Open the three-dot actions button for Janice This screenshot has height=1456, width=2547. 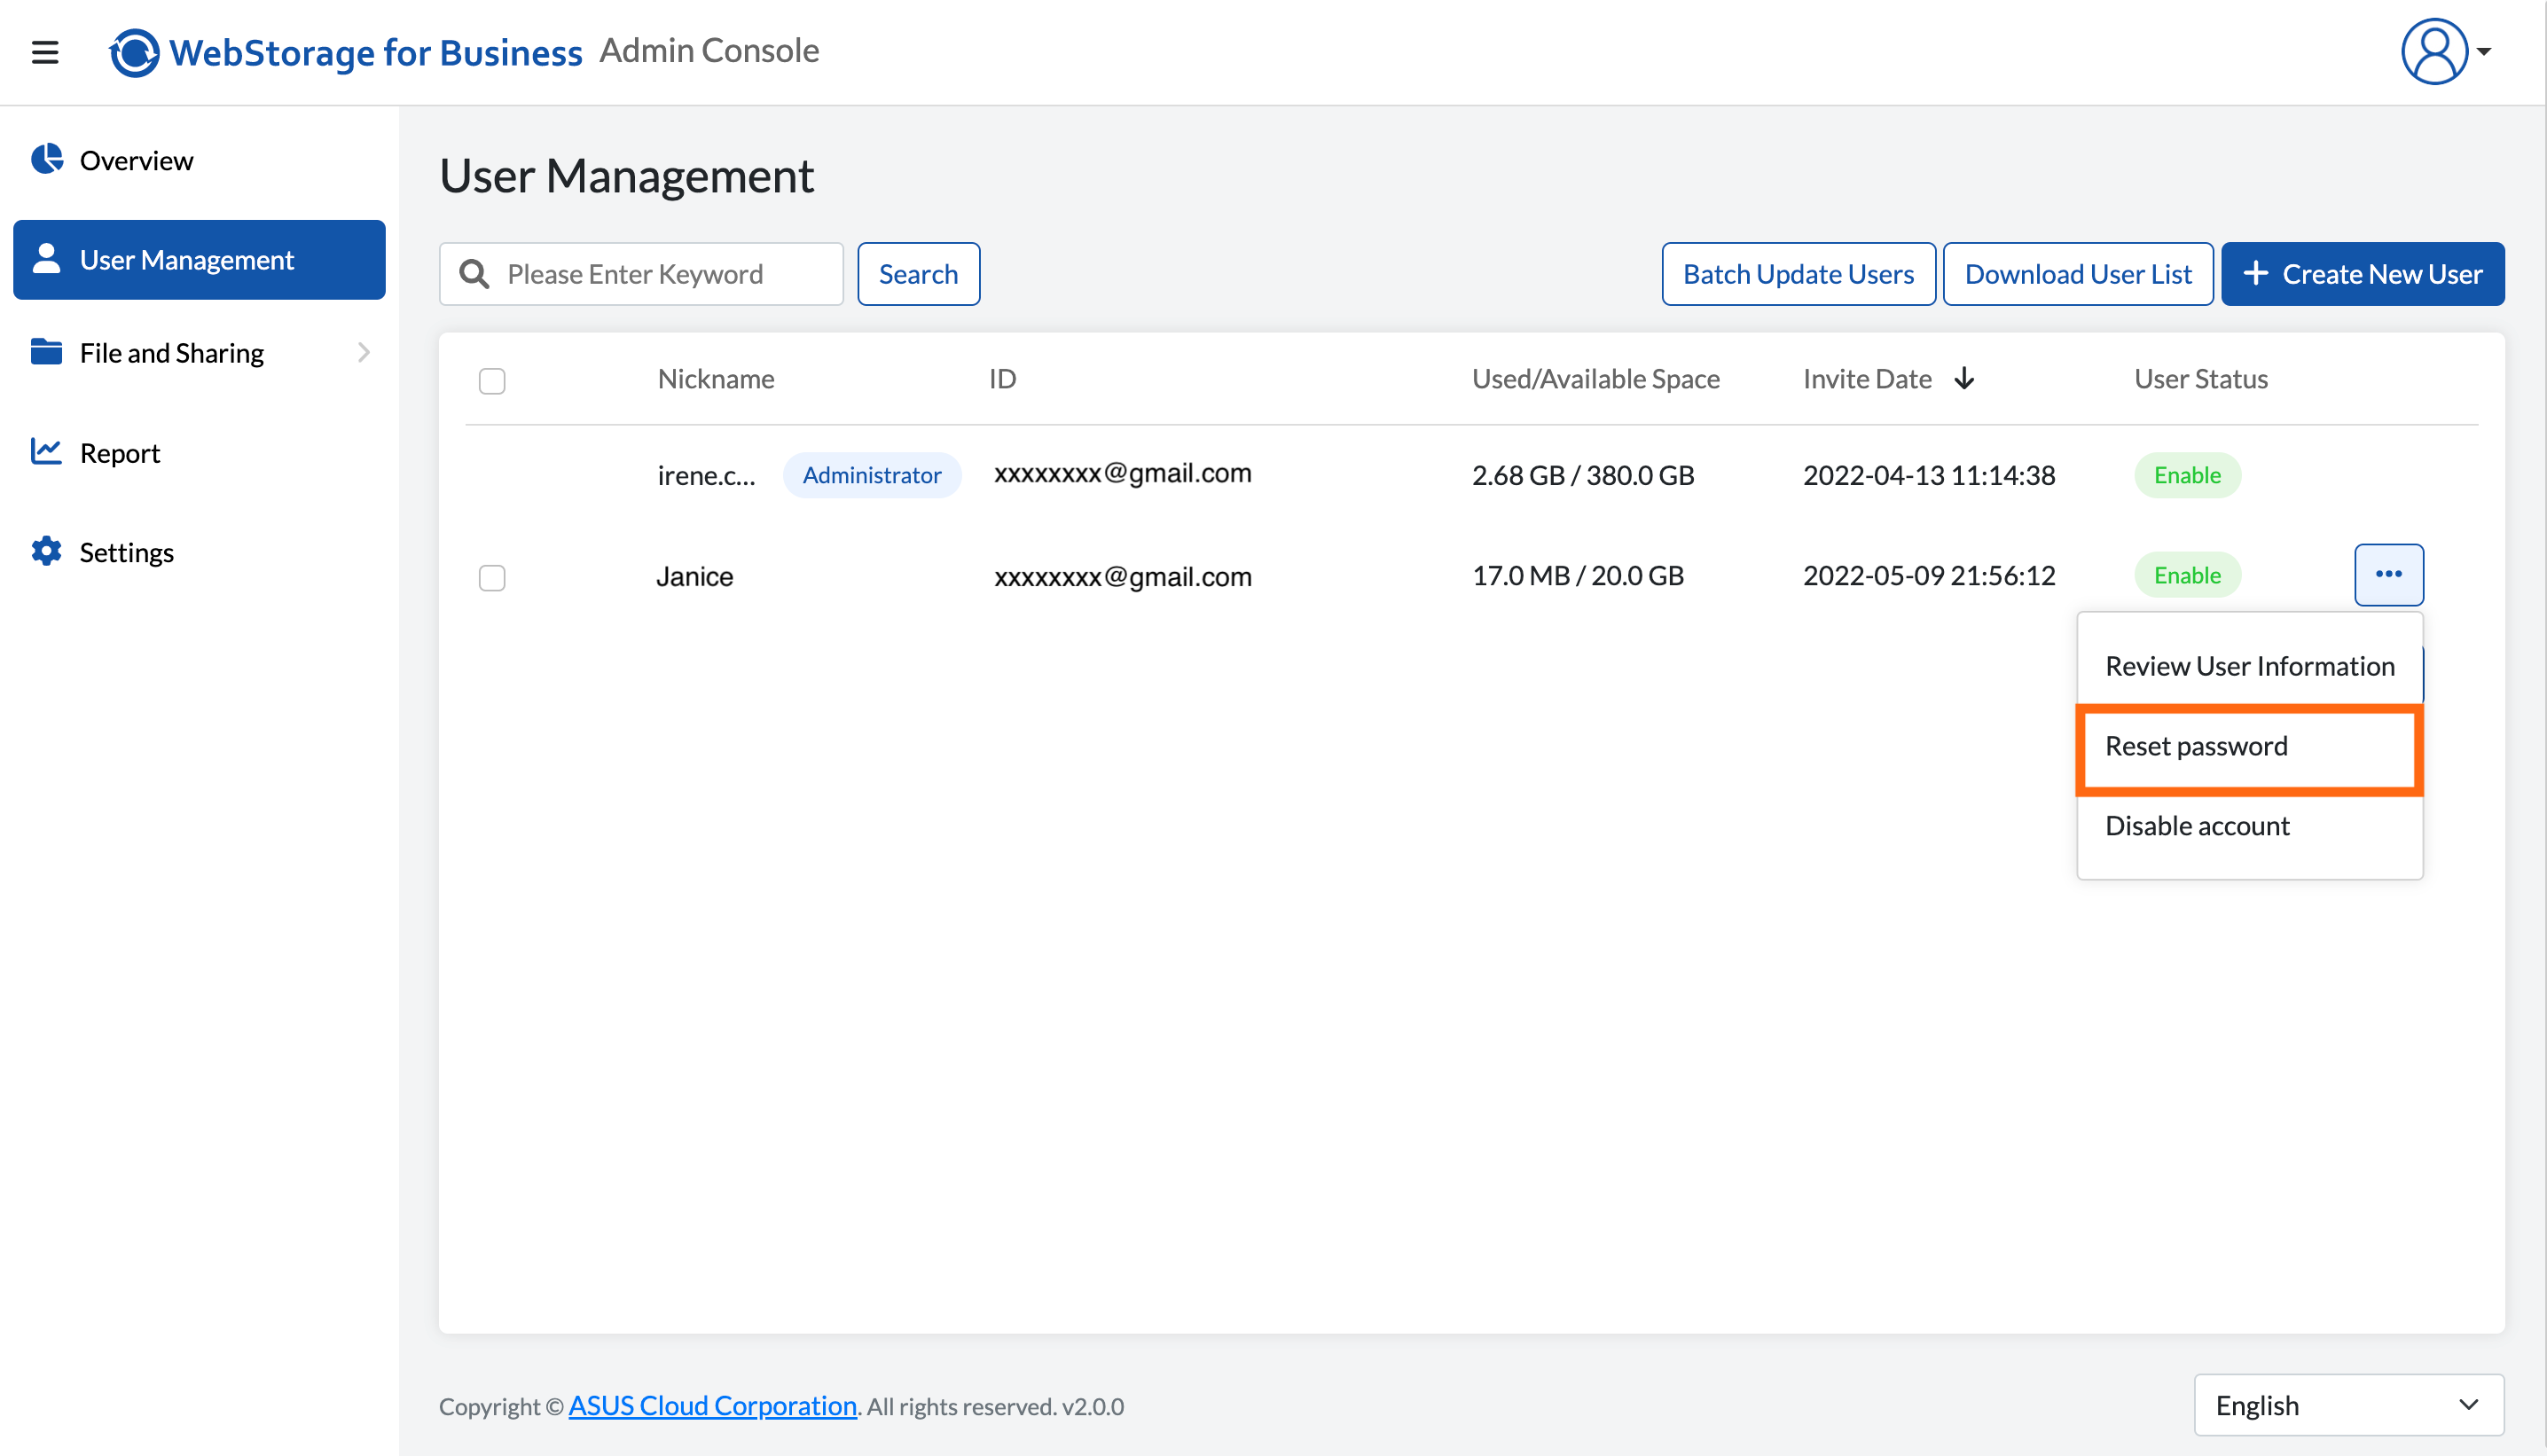click(2388, 574)
